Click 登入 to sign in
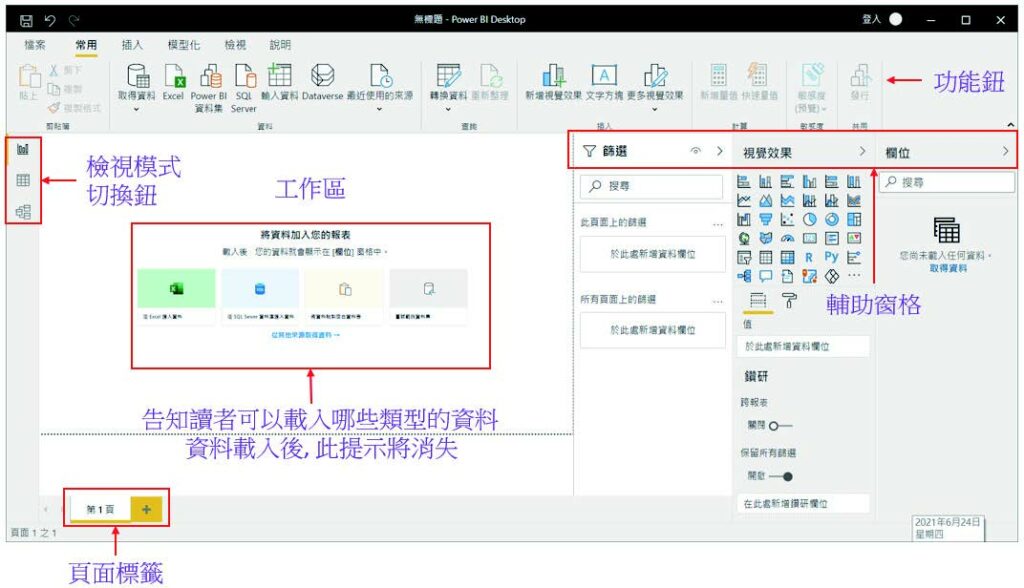1024x588 pixels. click(x=871, y=19)
